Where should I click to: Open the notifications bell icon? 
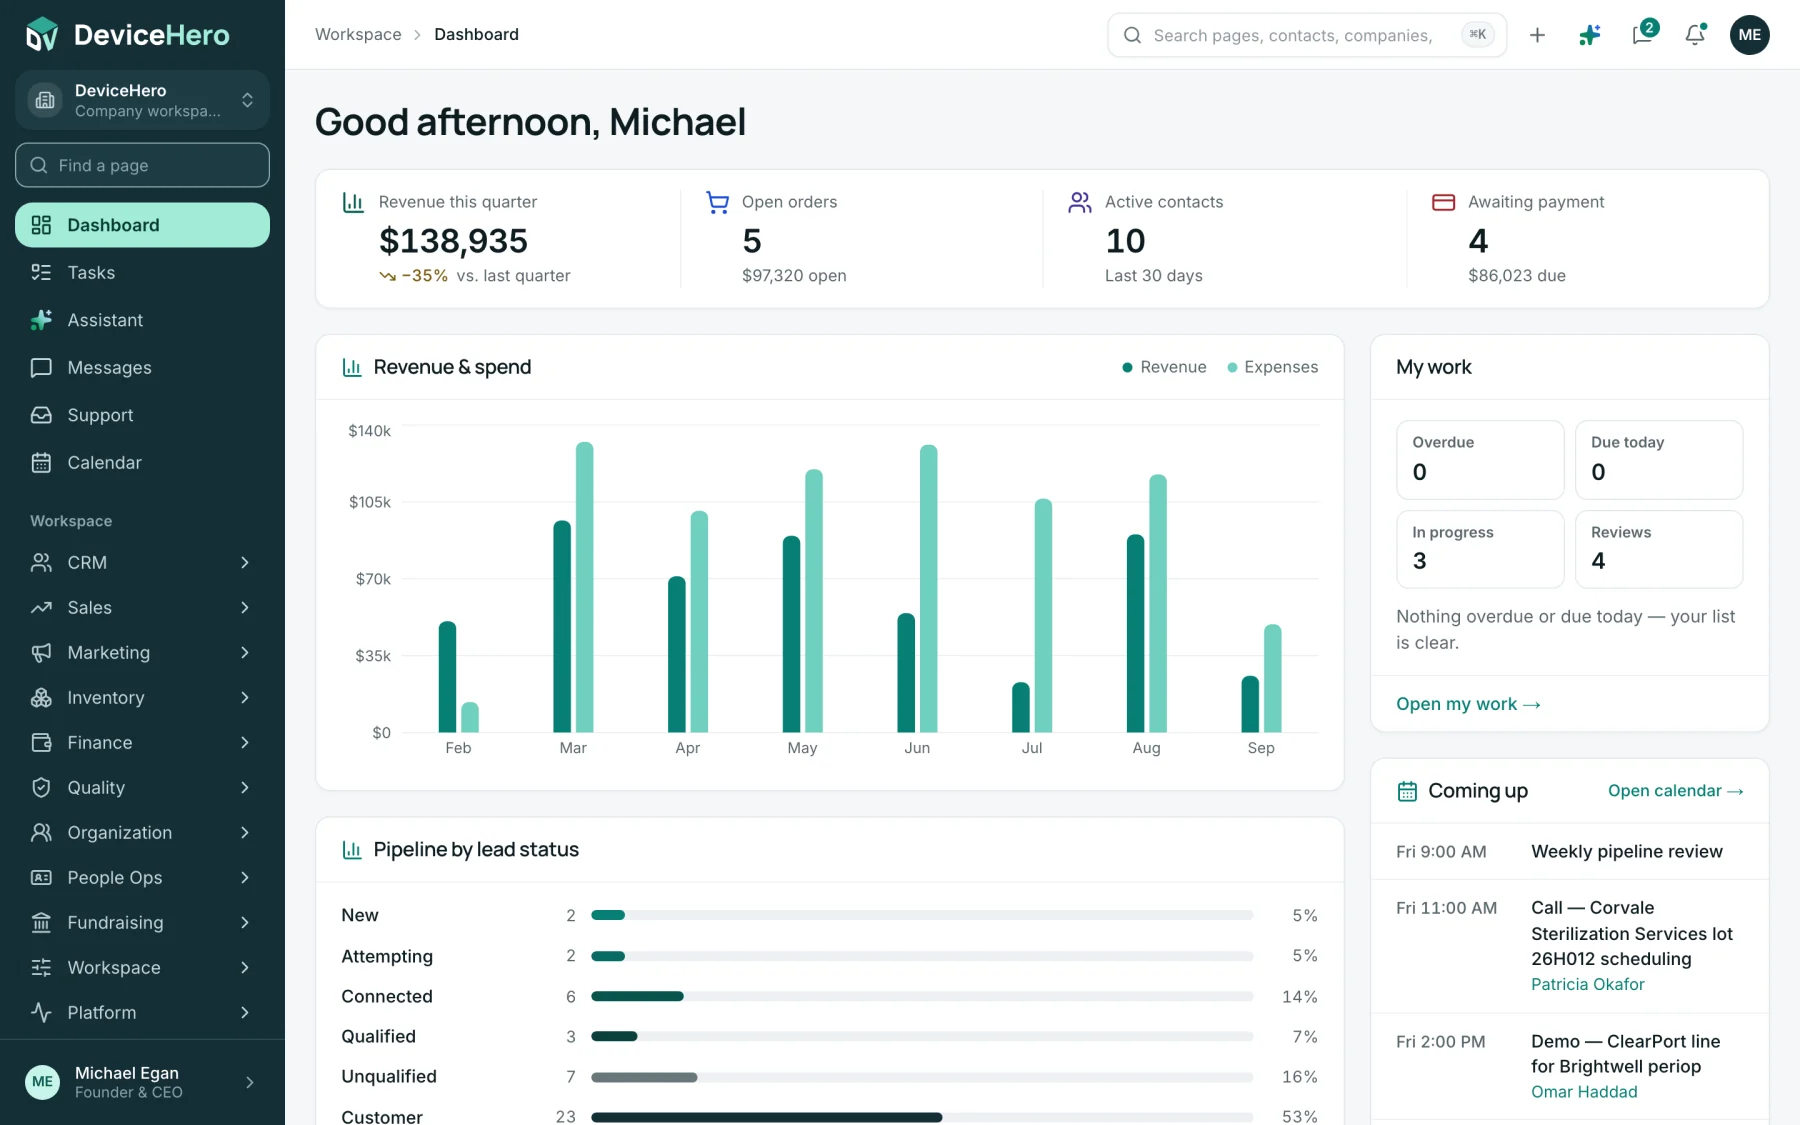click(1696, 35)
